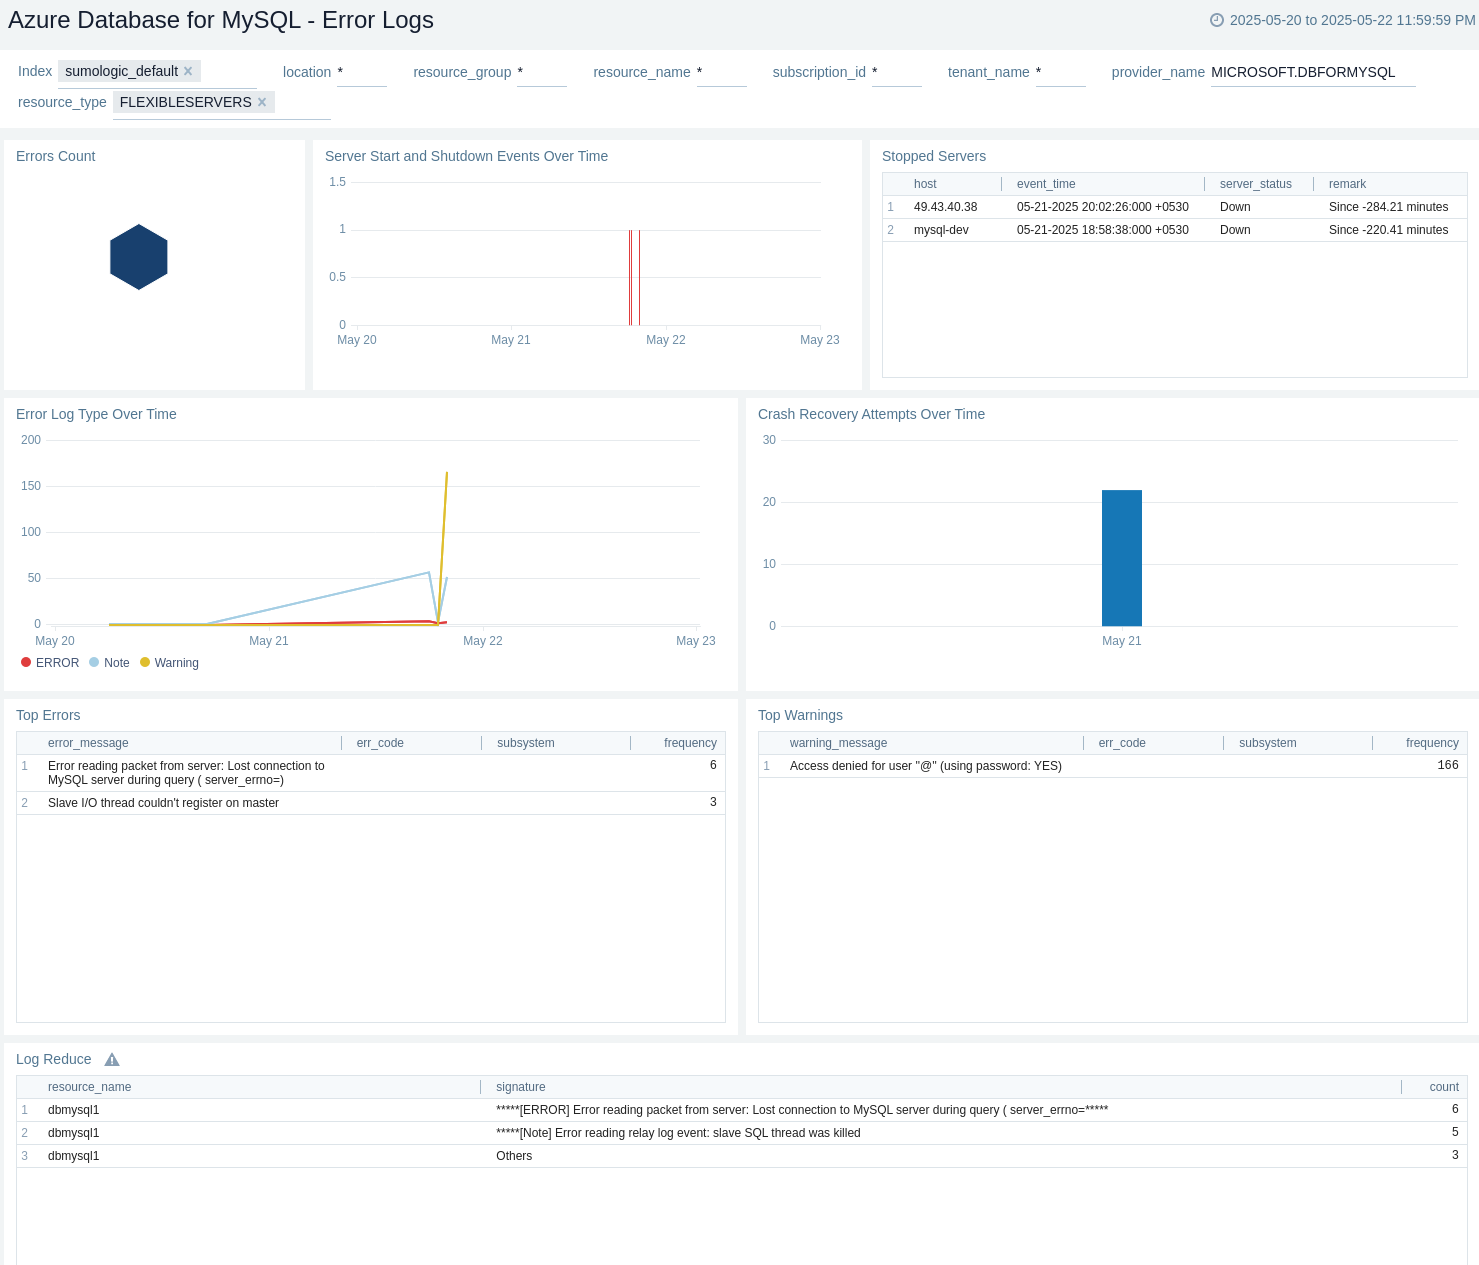Sort Log Reduce by signature column
Viewport: 1479px width, 1265px height.
tap(521, 1087)
